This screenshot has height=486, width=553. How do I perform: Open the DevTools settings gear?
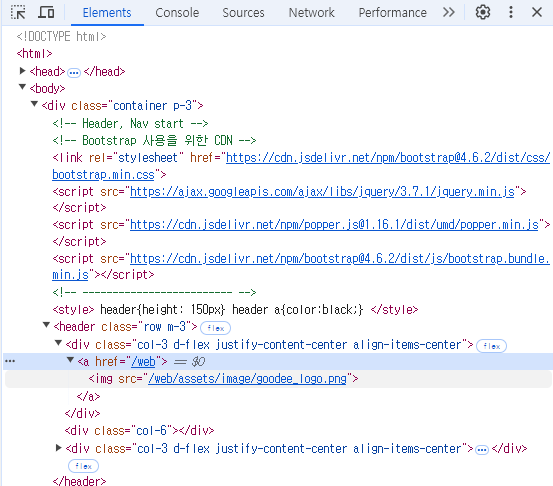click(482, 13)
